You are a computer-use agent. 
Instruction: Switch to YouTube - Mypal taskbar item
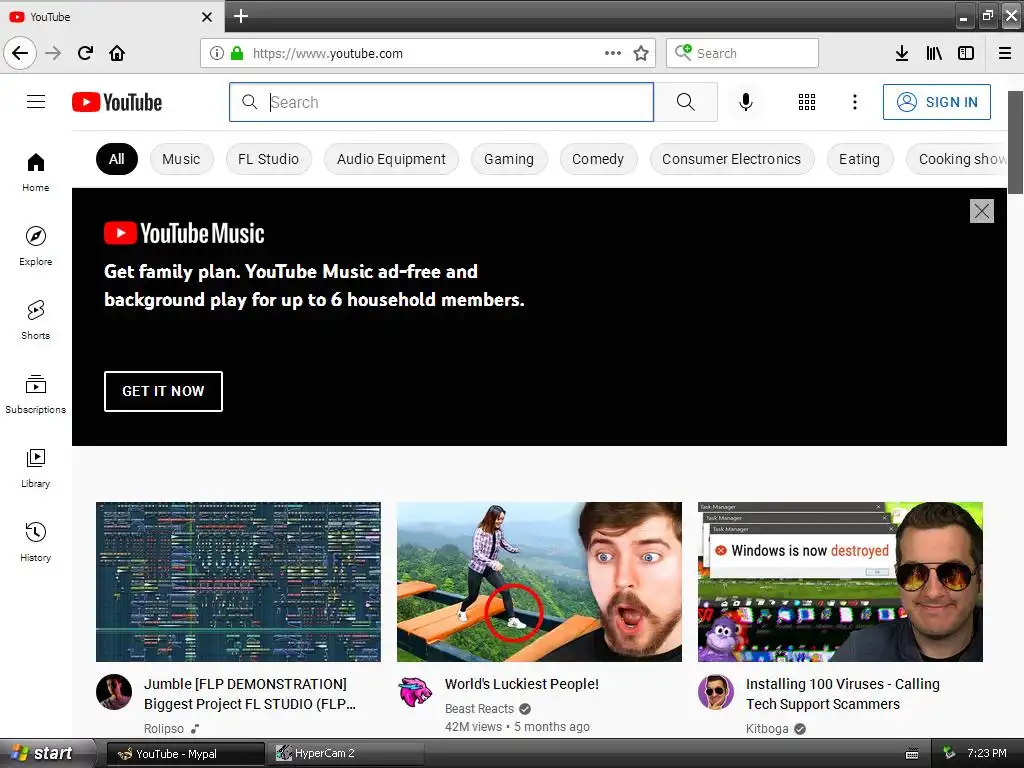[x=185, y=754]
